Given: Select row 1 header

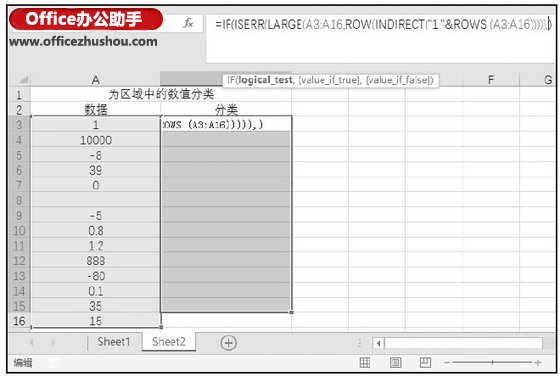Looking at the screenshot, I should click(19, 95).
